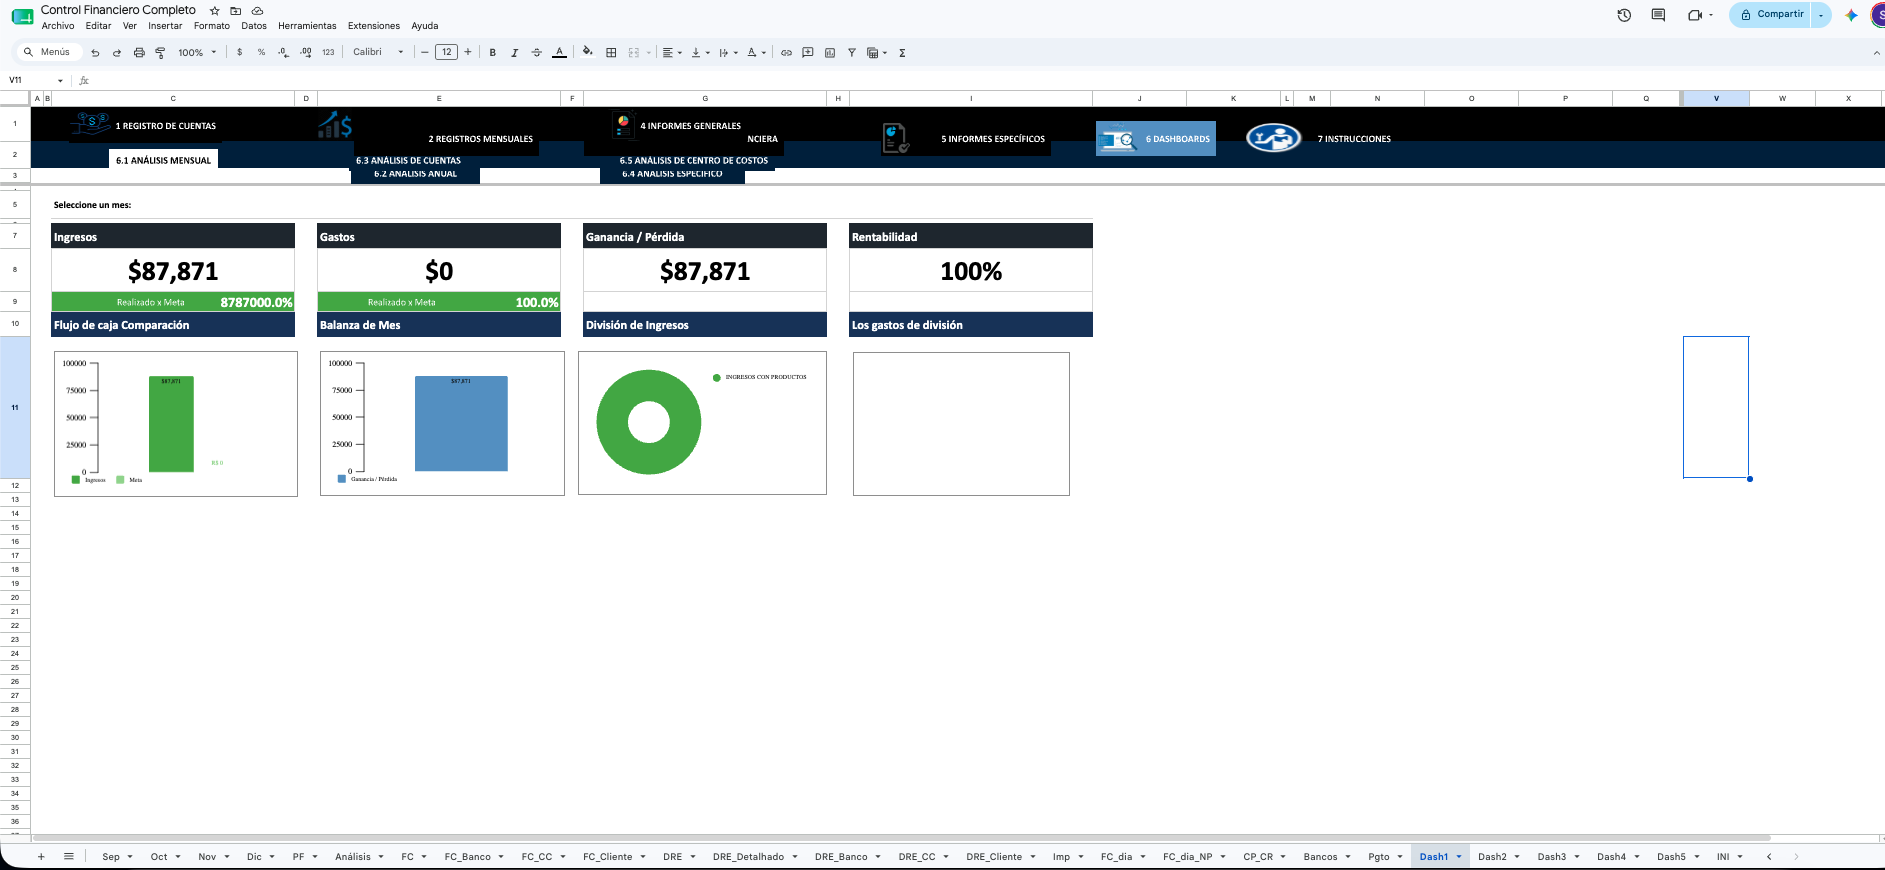Screen dimensions: 1885x870
Task: Open 7 Instrucciones section
Action: tap(1354, 139)
